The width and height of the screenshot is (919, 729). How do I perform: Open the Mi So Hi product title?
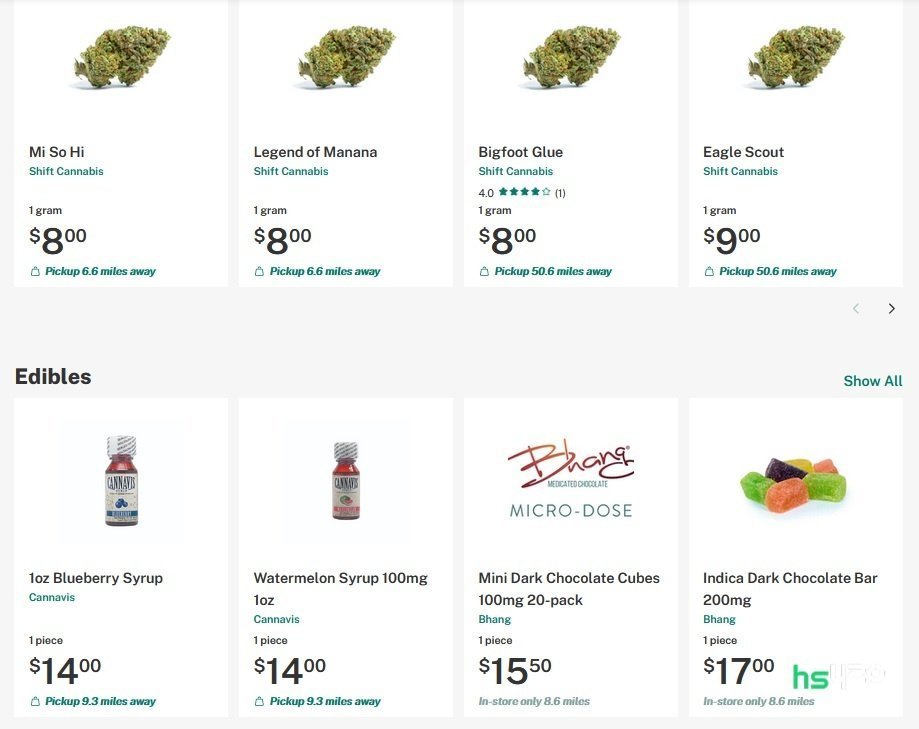tap(57, 152)
